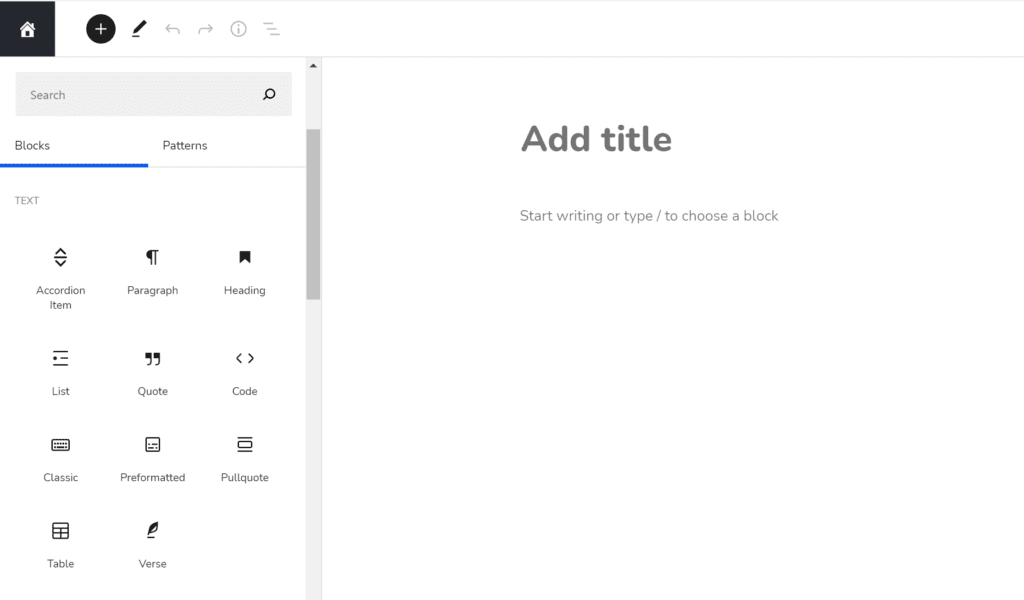The height and width of the screenshot is (600, 1024).
Task: Switch to the Patterns tab
Action: pyautogui.click(x=184, y=145)
